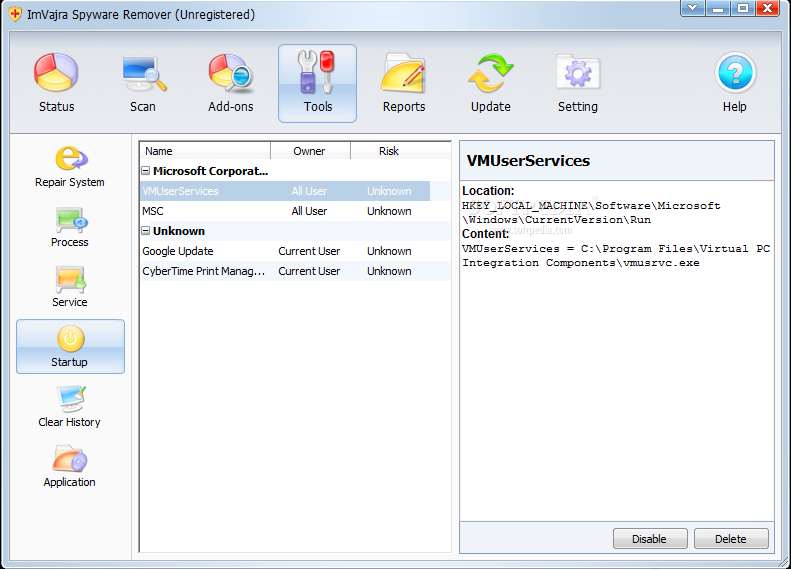
Task: Click the Delete button
Action: tap(731, 539)
